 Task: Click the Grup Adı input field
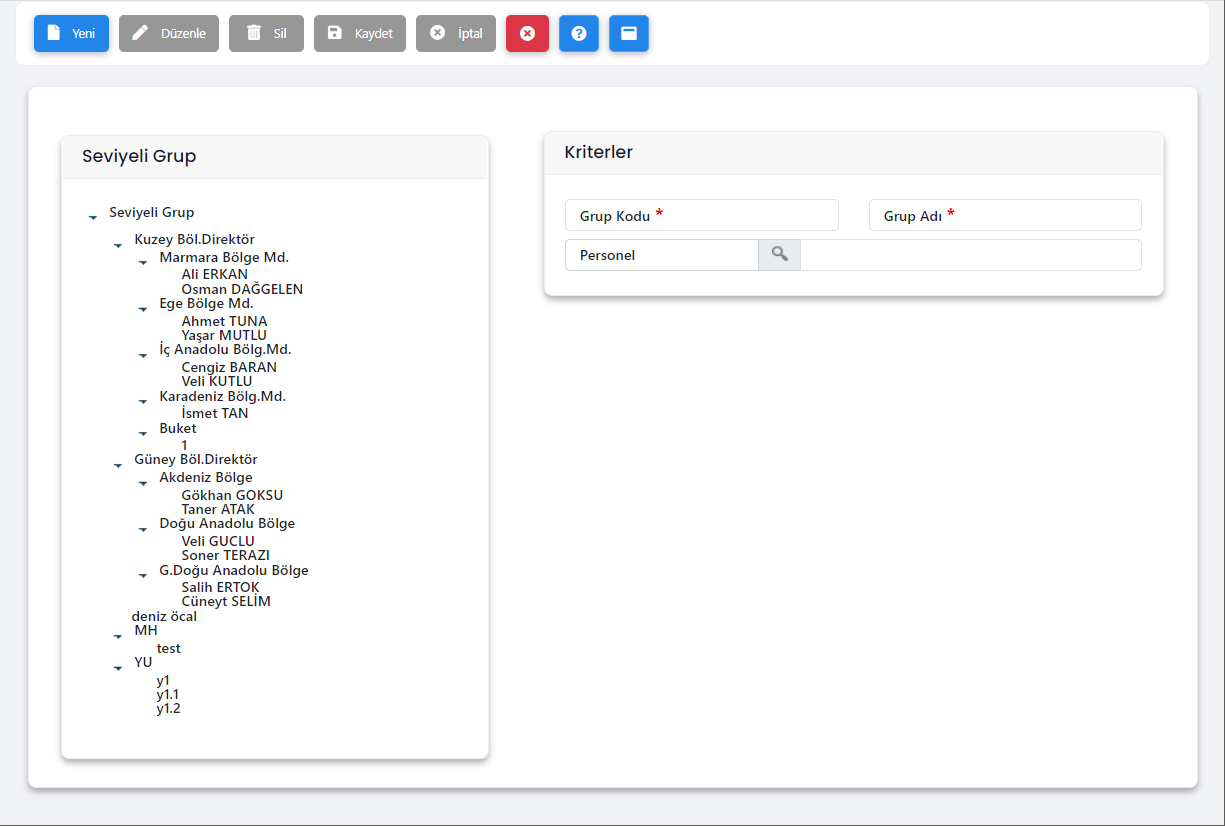[1005, 215]
